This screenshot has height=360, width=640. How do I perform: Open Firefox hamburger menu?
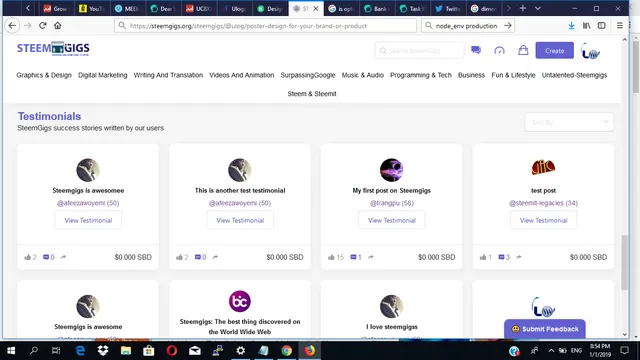pos(620,25)
